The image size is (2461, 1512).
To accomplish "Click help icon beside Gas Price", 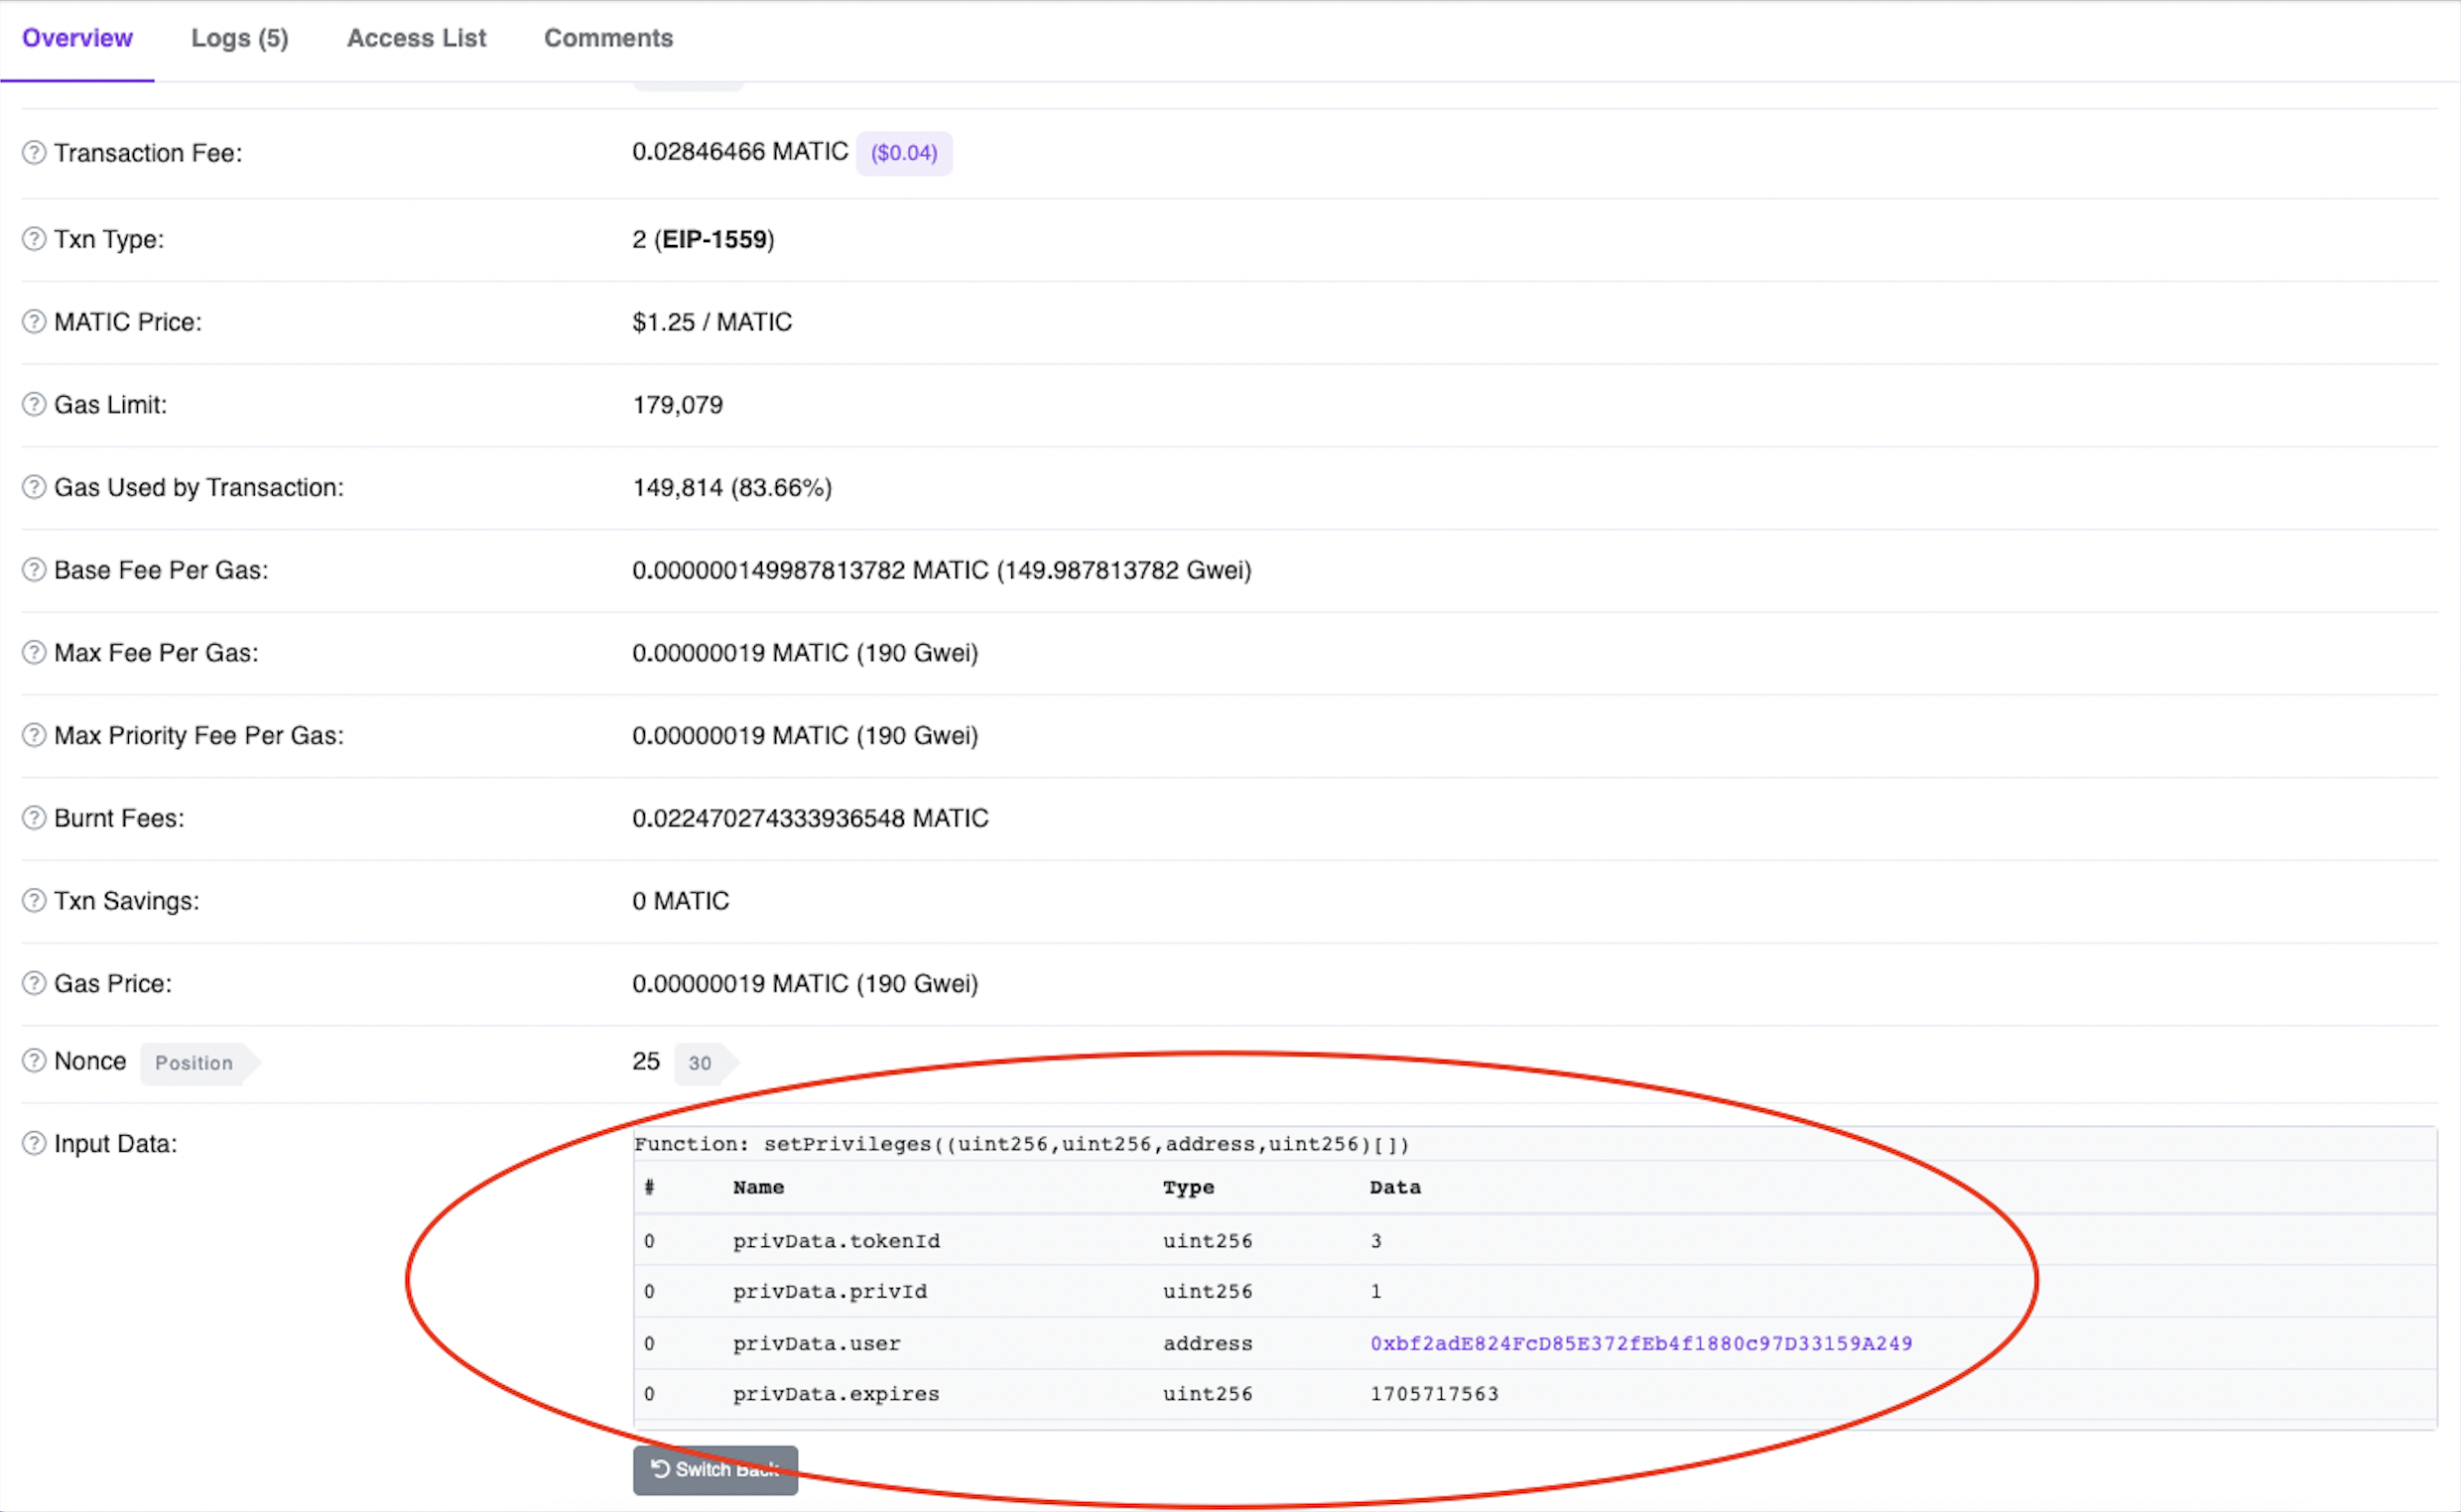I will coord(34,984).
